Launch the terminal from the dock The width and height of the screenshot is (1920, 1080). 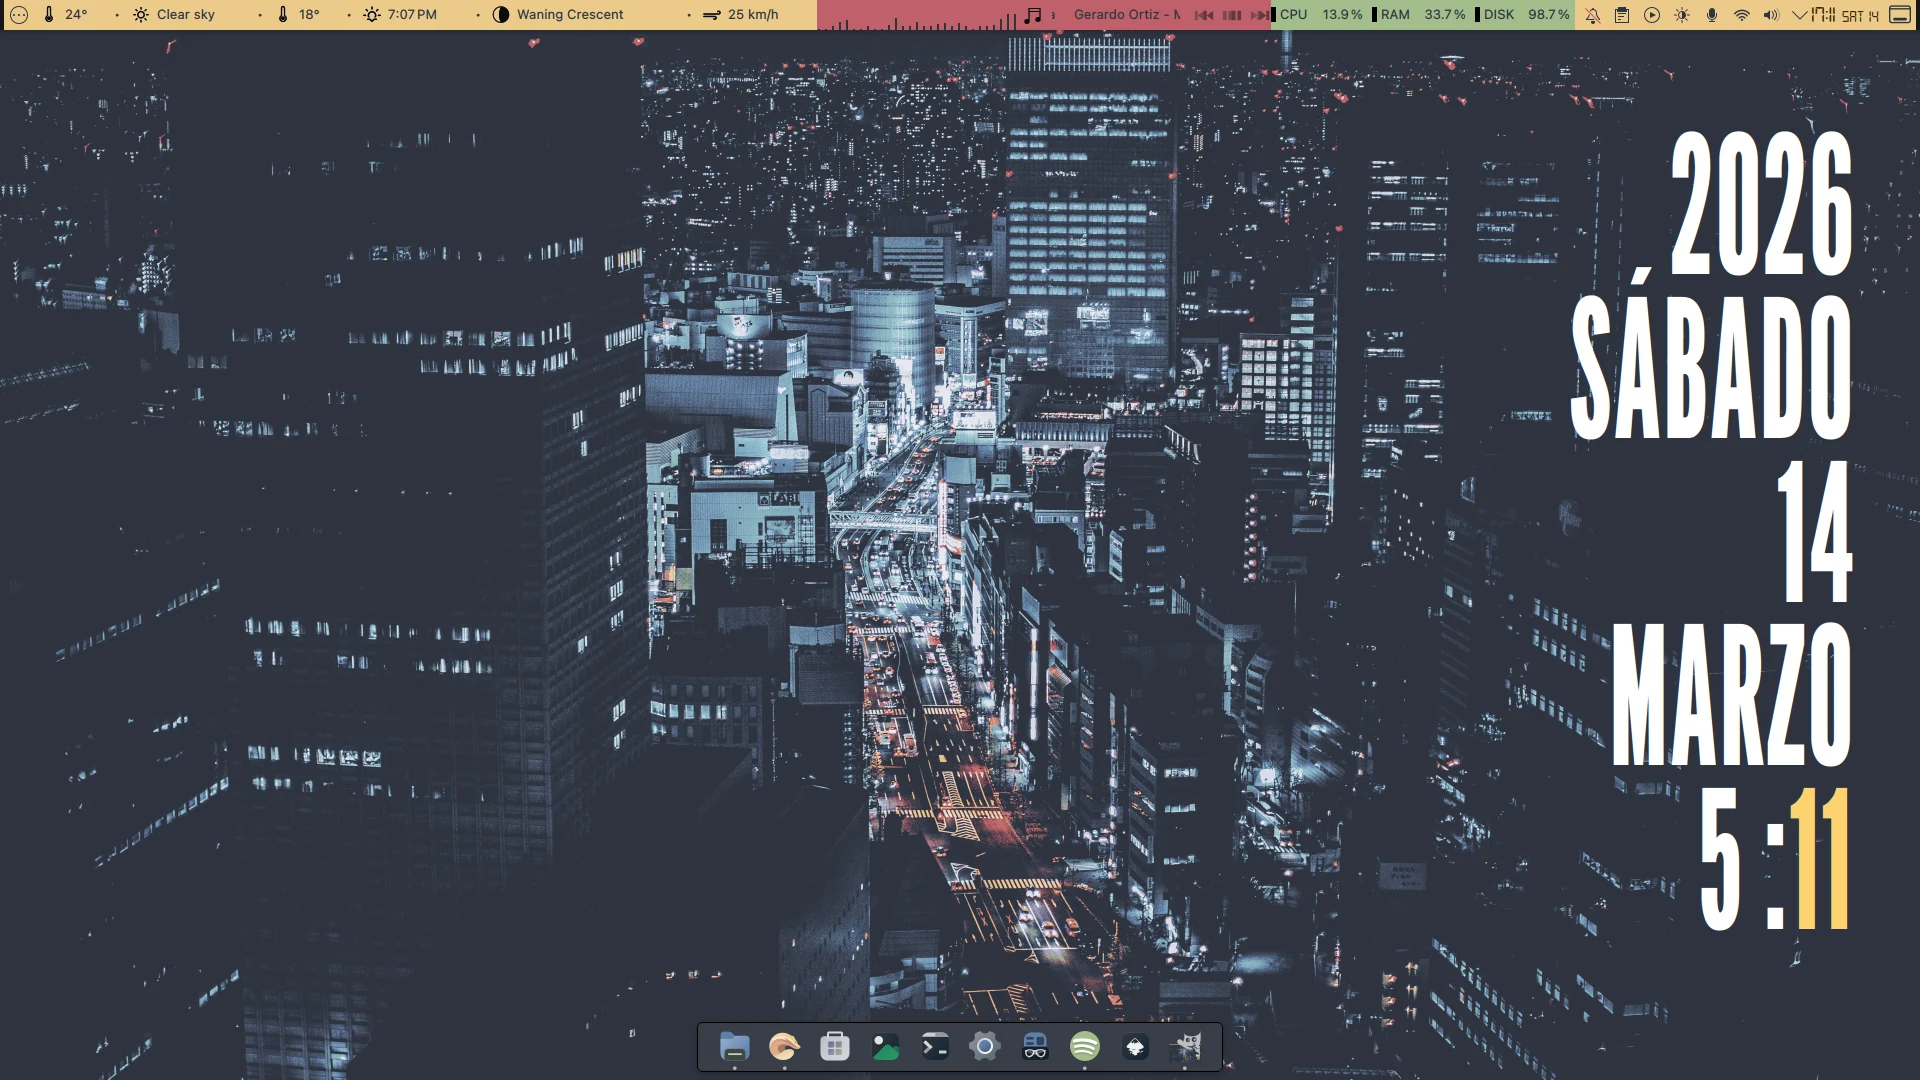point(935,1047)
